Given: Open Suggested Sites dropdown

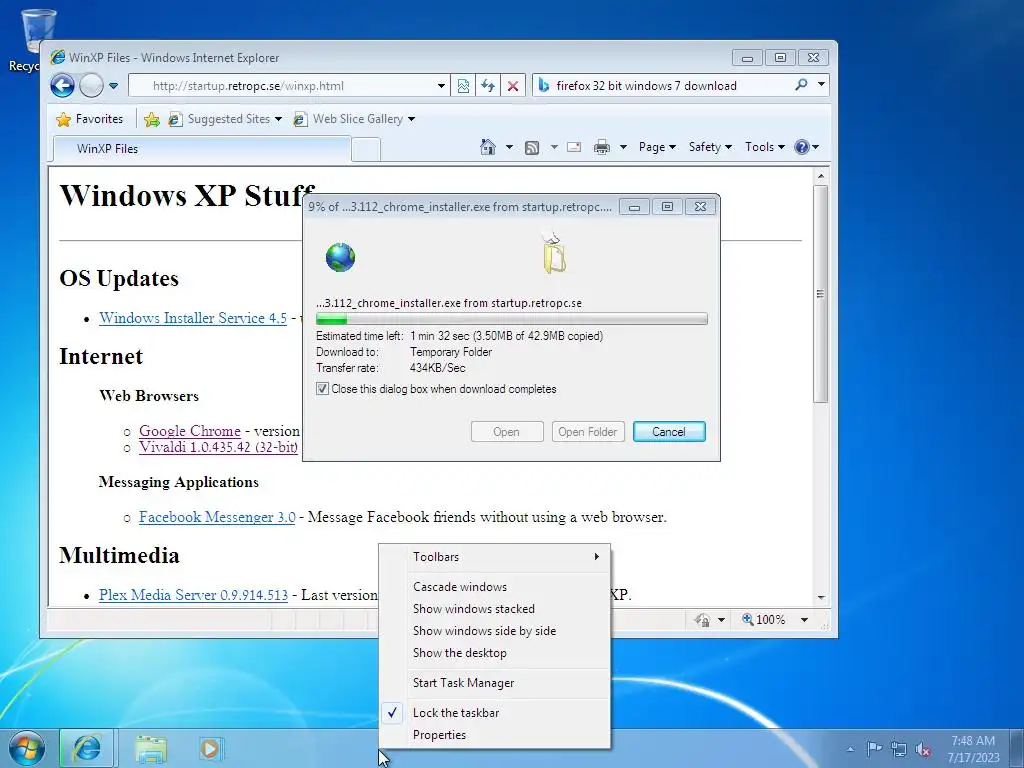Looking at the screenshot, I should coord(225,119).
